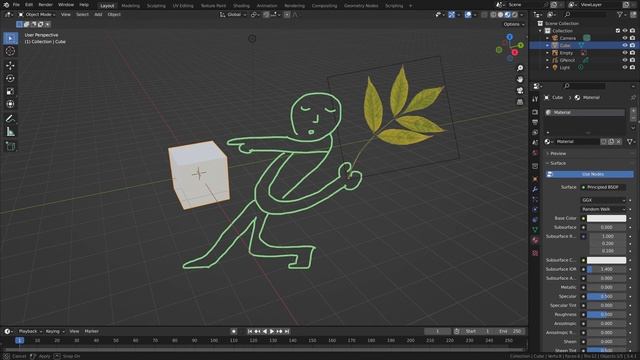Hide the Cube object in the outliner
Image resolution: width=640 pixels, height=360 pixels.
coord(624,45)
